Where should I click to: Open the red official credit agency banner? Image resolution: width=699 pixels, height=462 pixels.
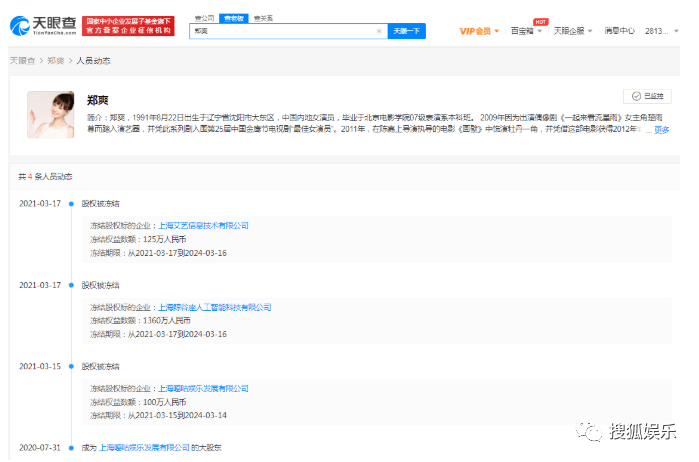(128, 26)
